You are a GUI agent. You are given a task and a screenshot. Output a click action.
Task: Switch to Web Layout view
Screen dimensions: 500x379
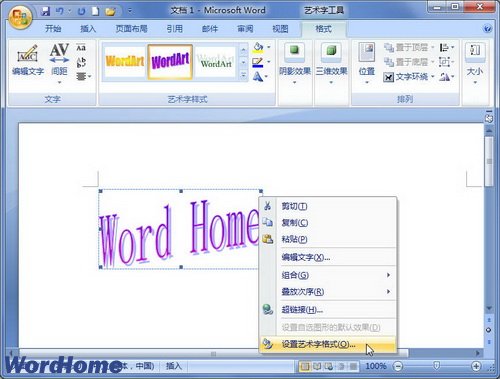pyautogui.click(x=329, y=367)
